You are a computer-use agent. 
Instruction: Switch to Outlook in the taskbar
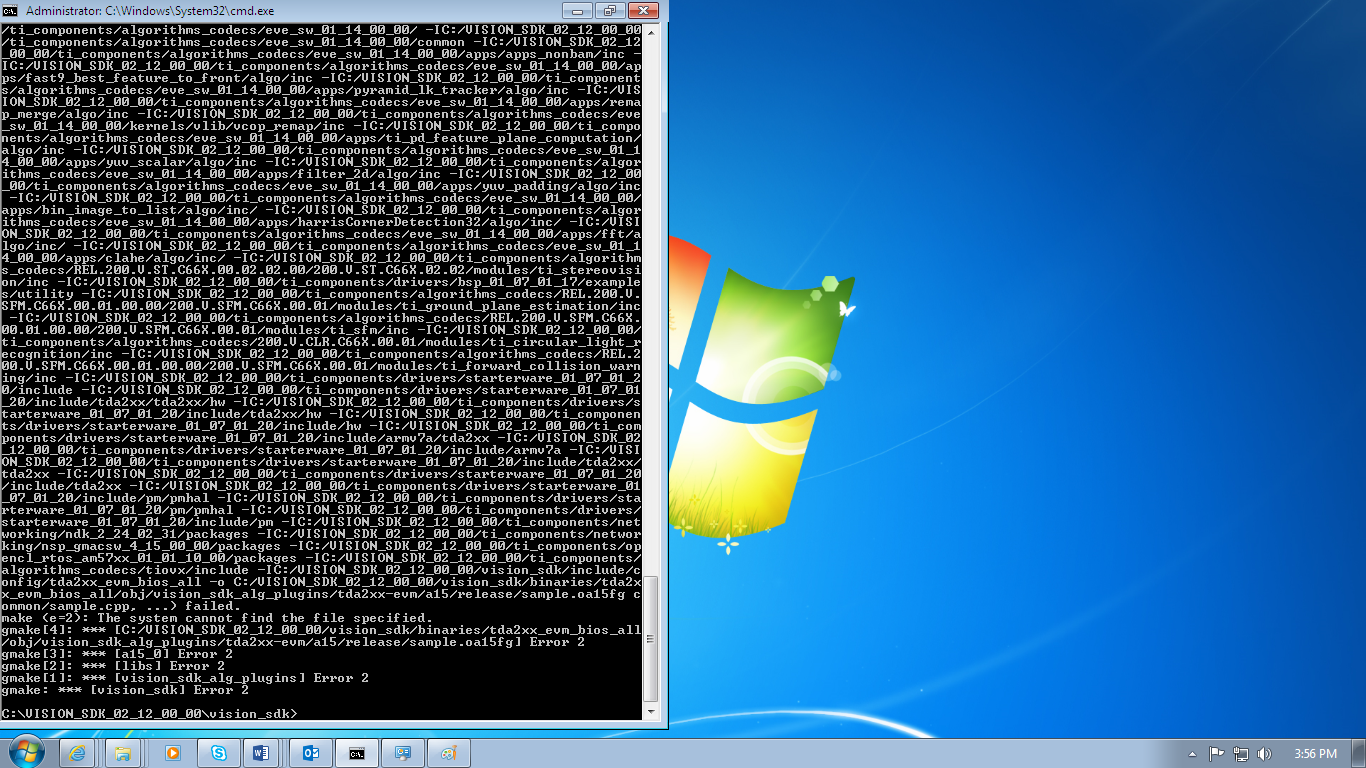tap(310, 753)
